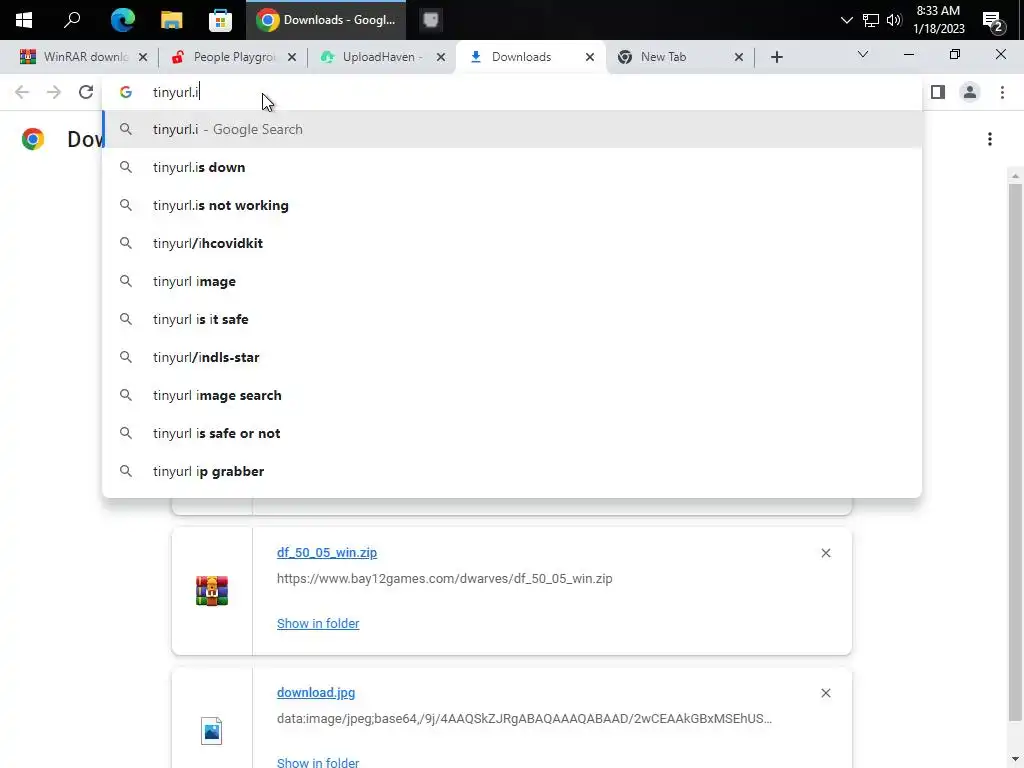Image resolution: width=1024 pixels, height=768 pixels.
Task: Click the scrollbar up arrow on Downloads page
Action: point(1015,176)
